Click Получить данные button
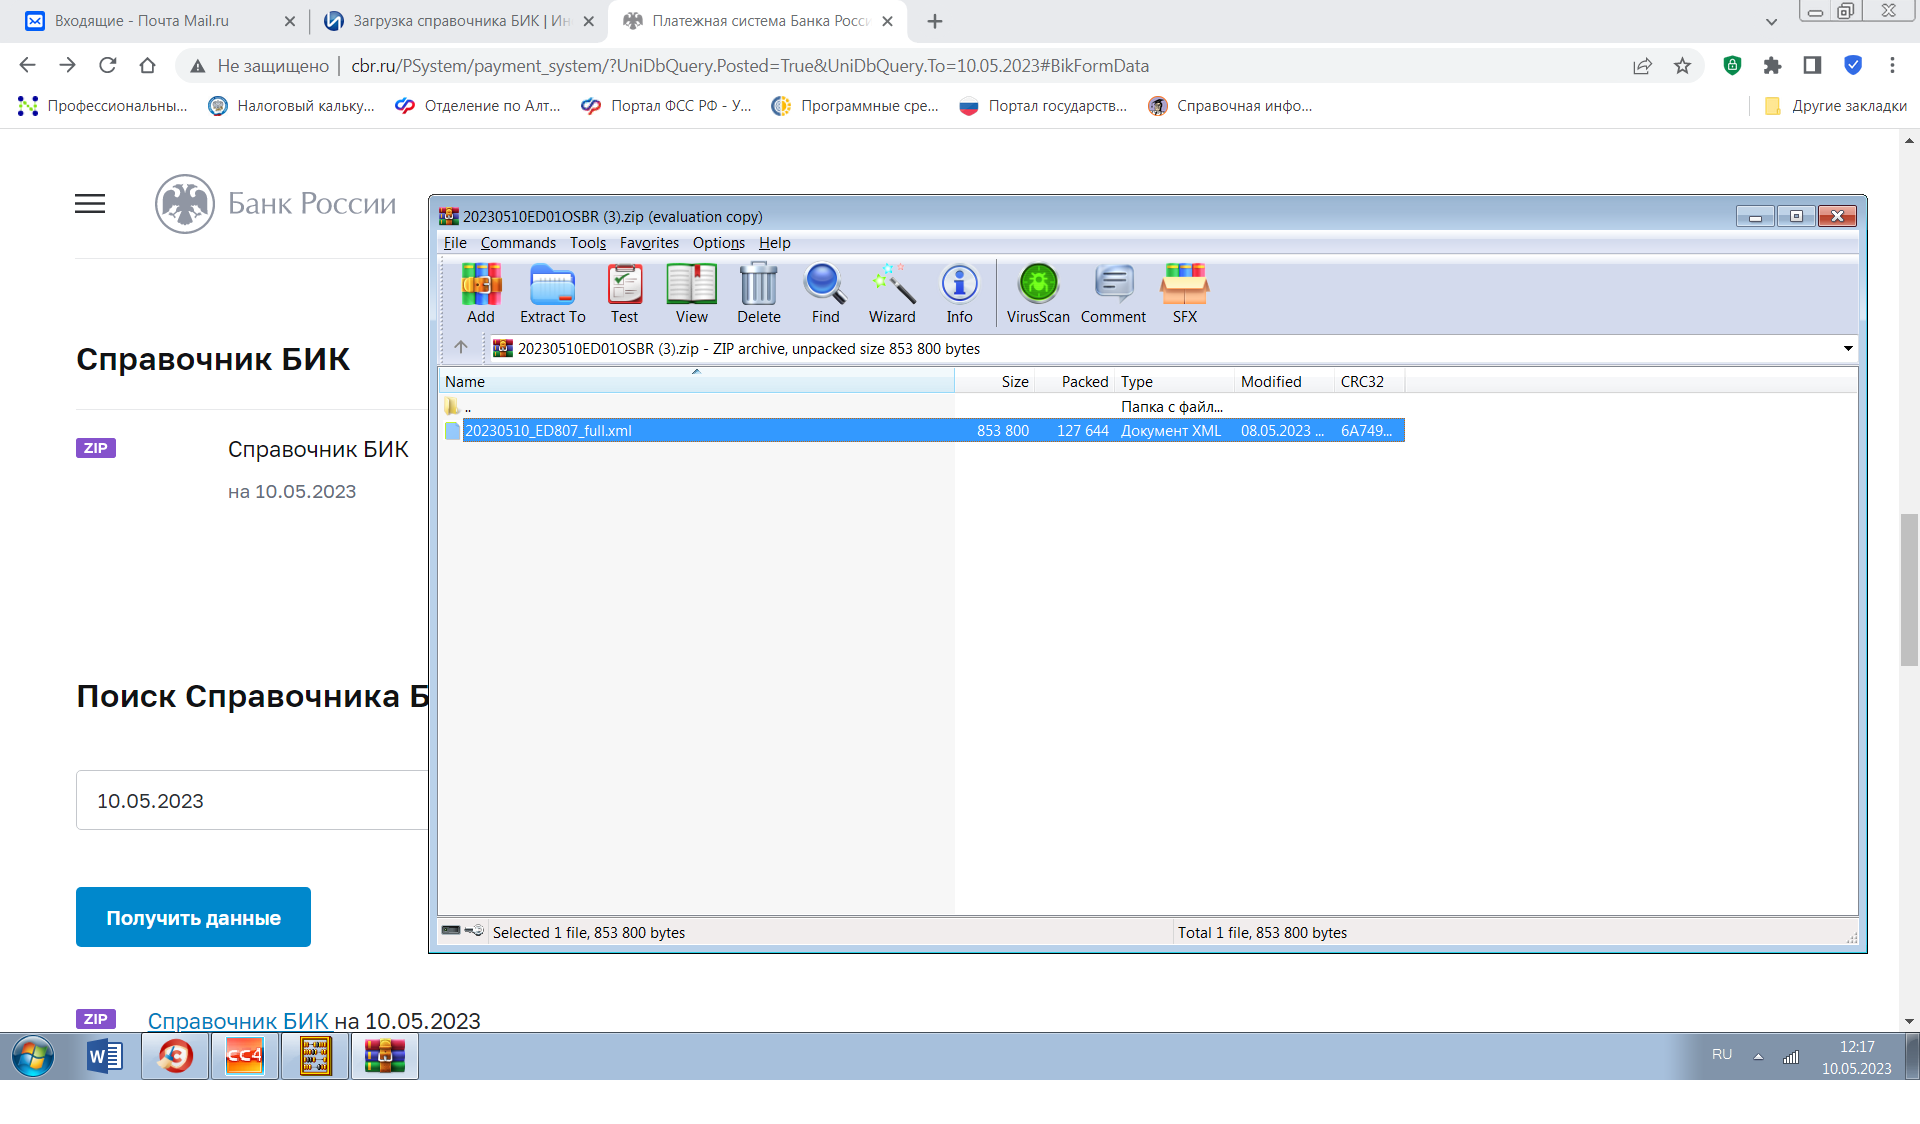This screenshot has width=1920, height=1124. point(193,917)
